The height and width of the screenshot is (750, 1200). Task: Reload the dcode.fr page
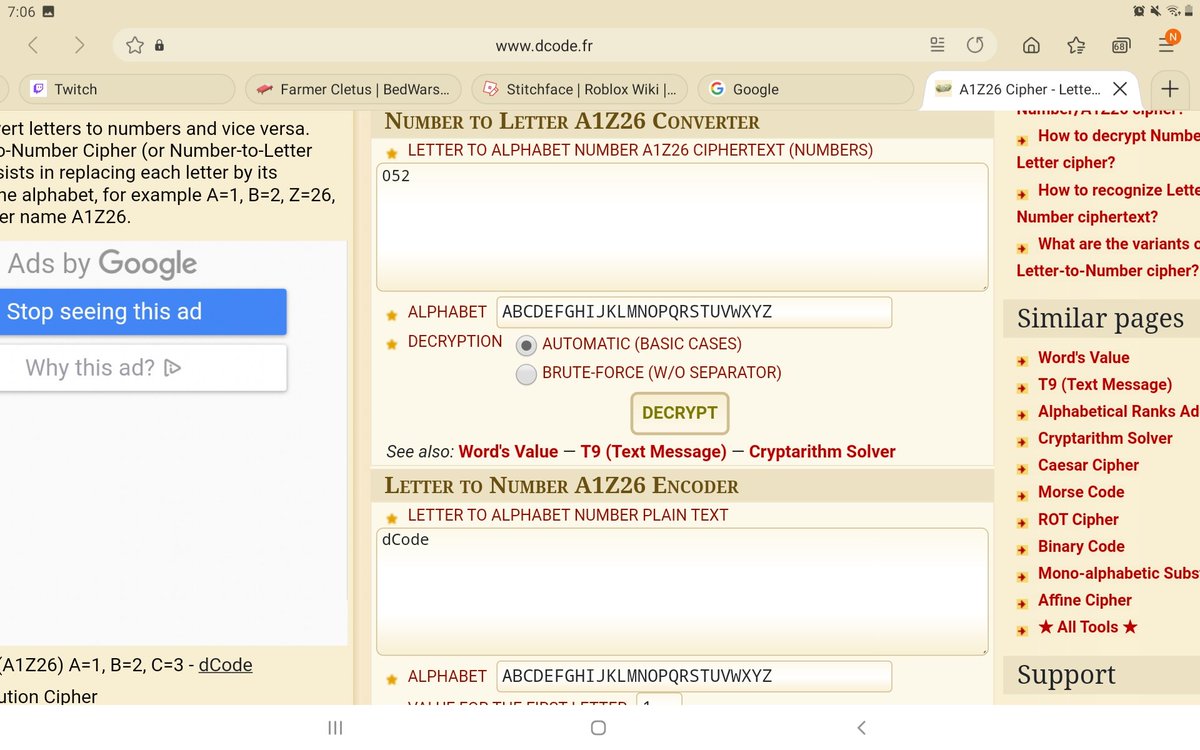point(975,45)
